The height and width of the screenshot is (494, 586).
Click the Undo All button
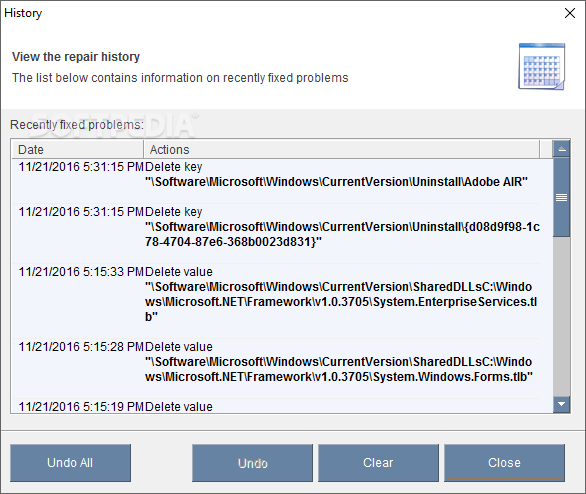click(70, 463)
